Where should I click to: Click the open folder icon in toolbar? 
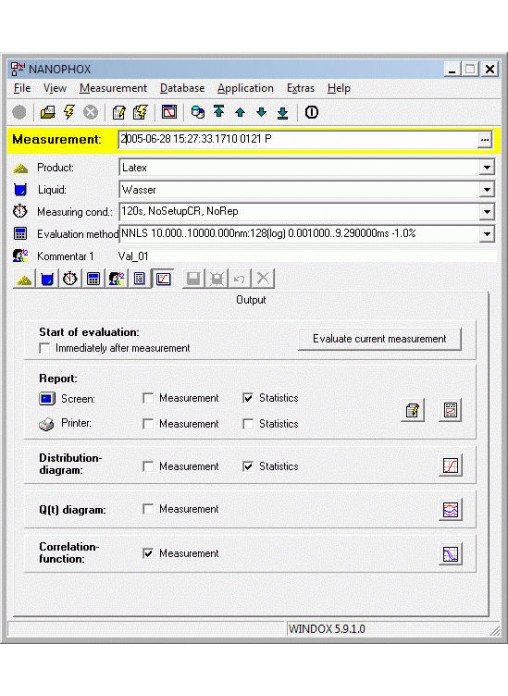[48, 112]
